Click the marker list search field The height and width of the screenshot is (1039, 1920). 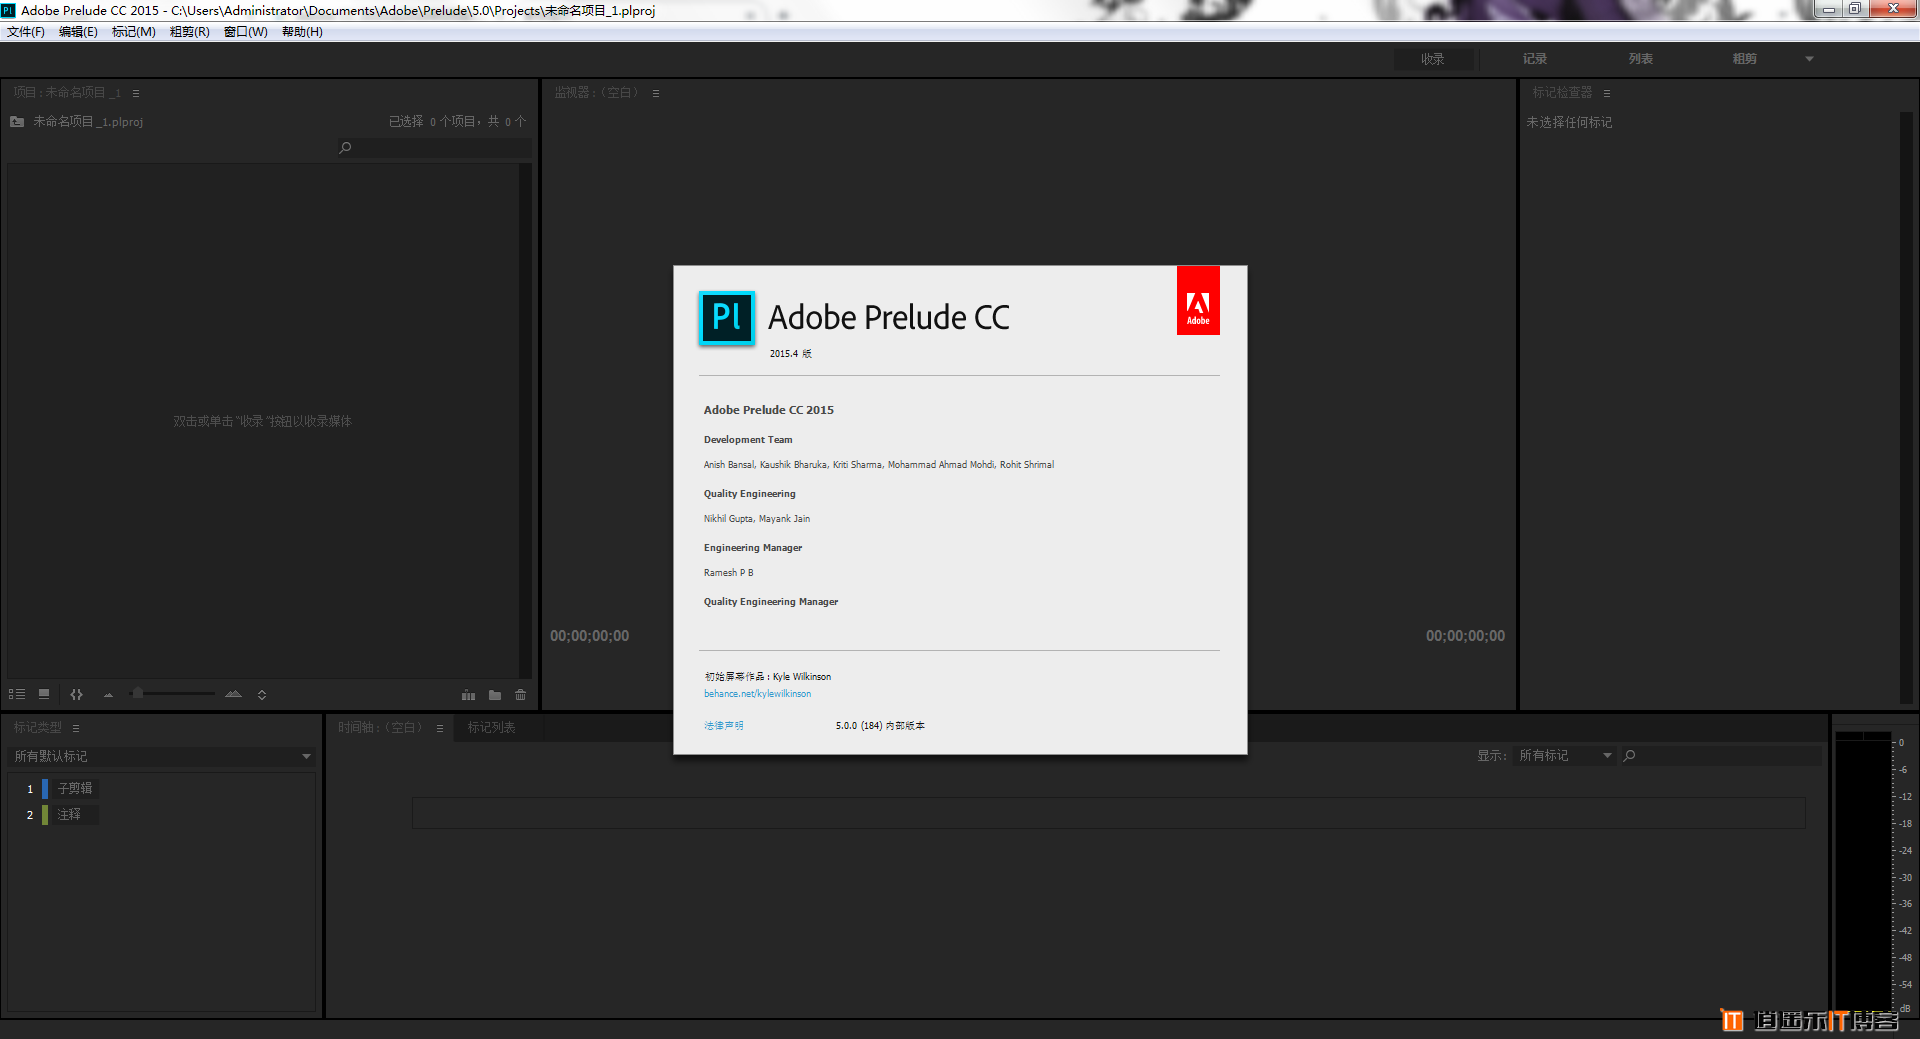click(x=1721, y=756)
